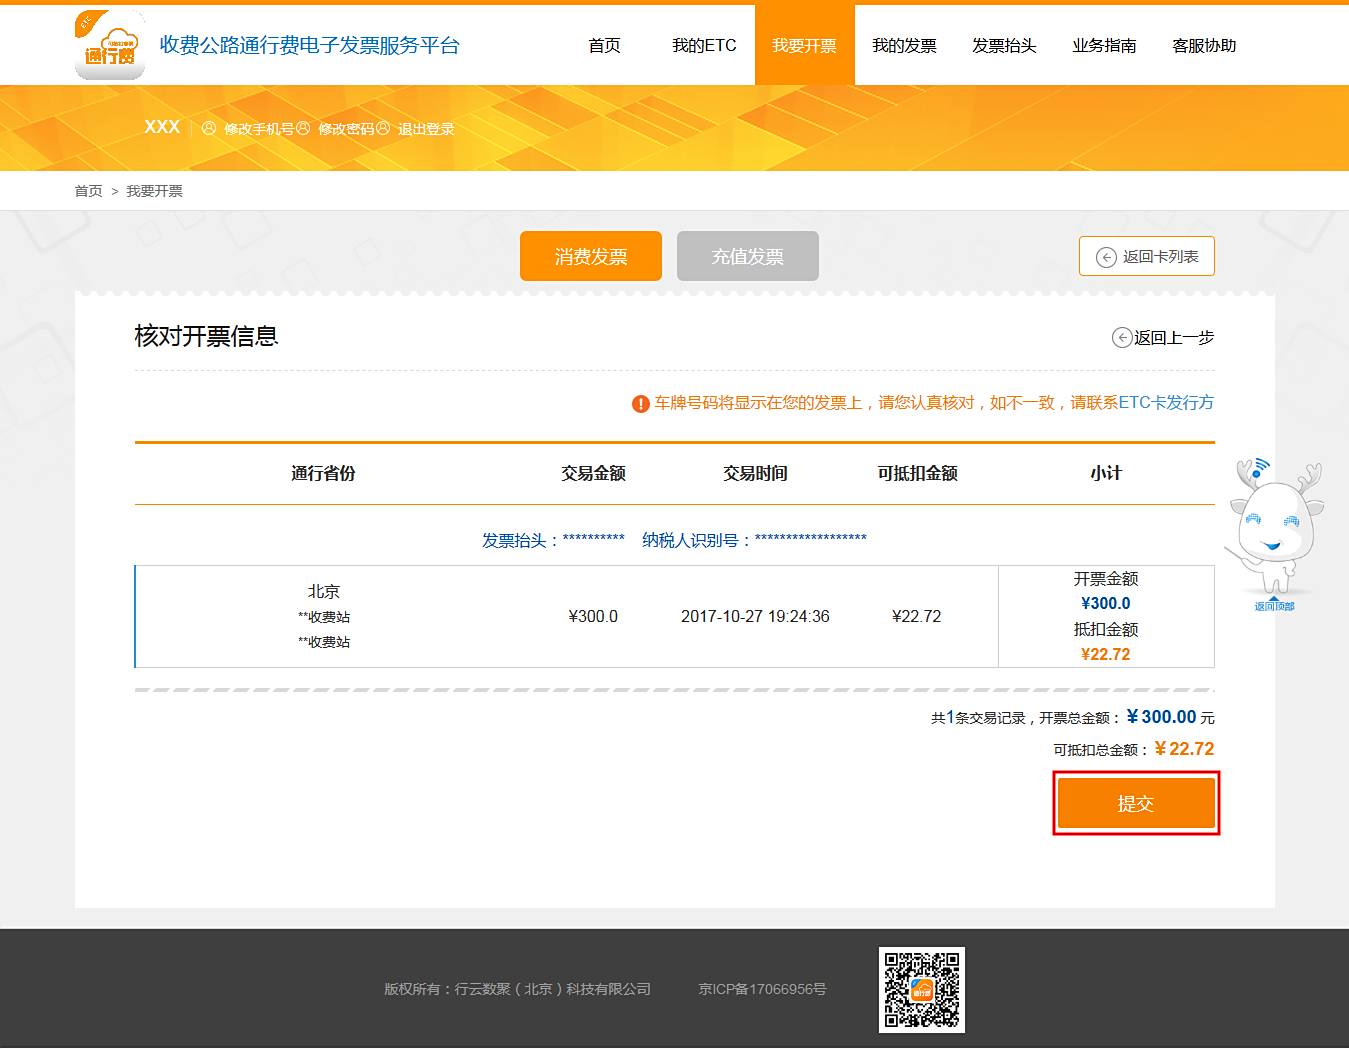
Task: Click back arrow icon beside 返回上一步
Action: 1122,338
